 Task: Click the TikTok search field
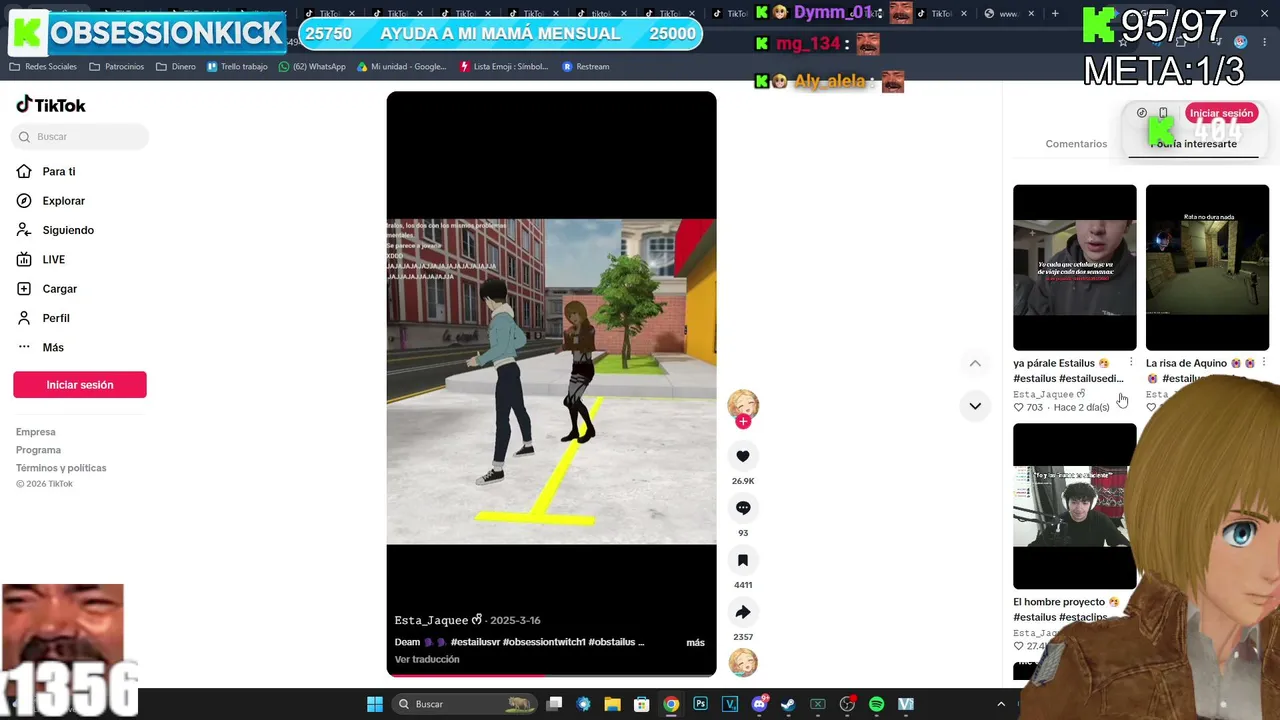pos(80,137)
